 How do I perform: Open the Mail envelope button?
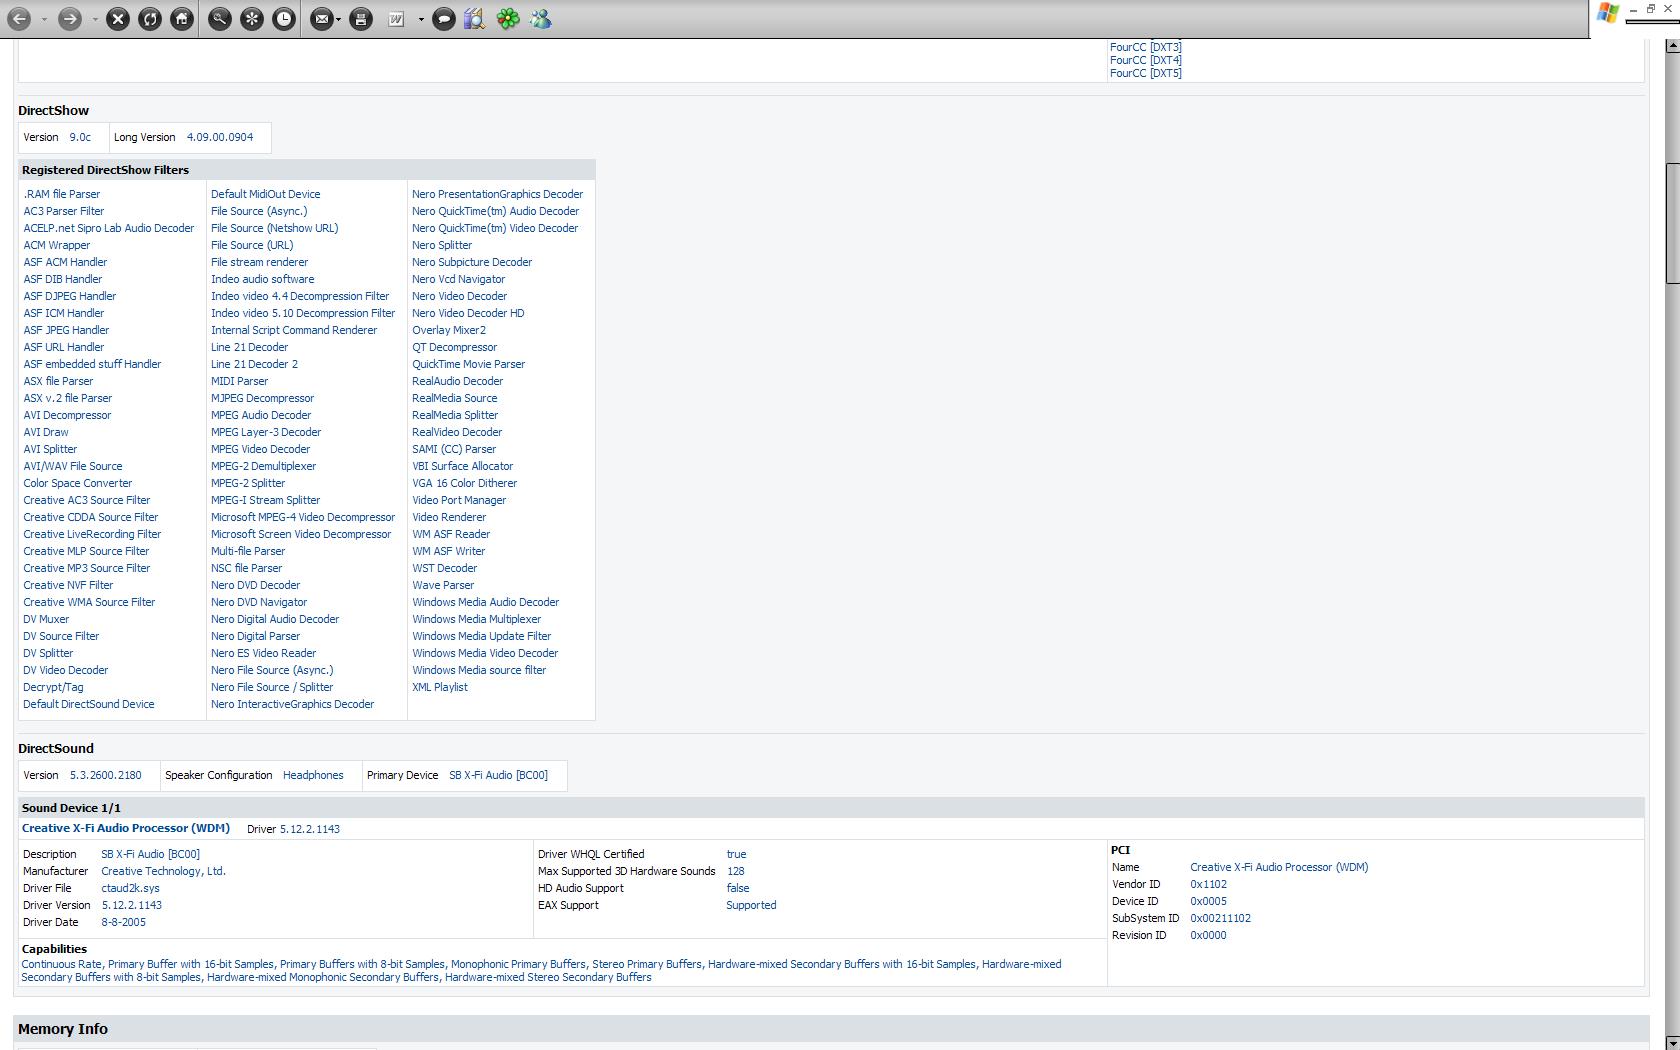pyautogui.click(x=321, y=19)
